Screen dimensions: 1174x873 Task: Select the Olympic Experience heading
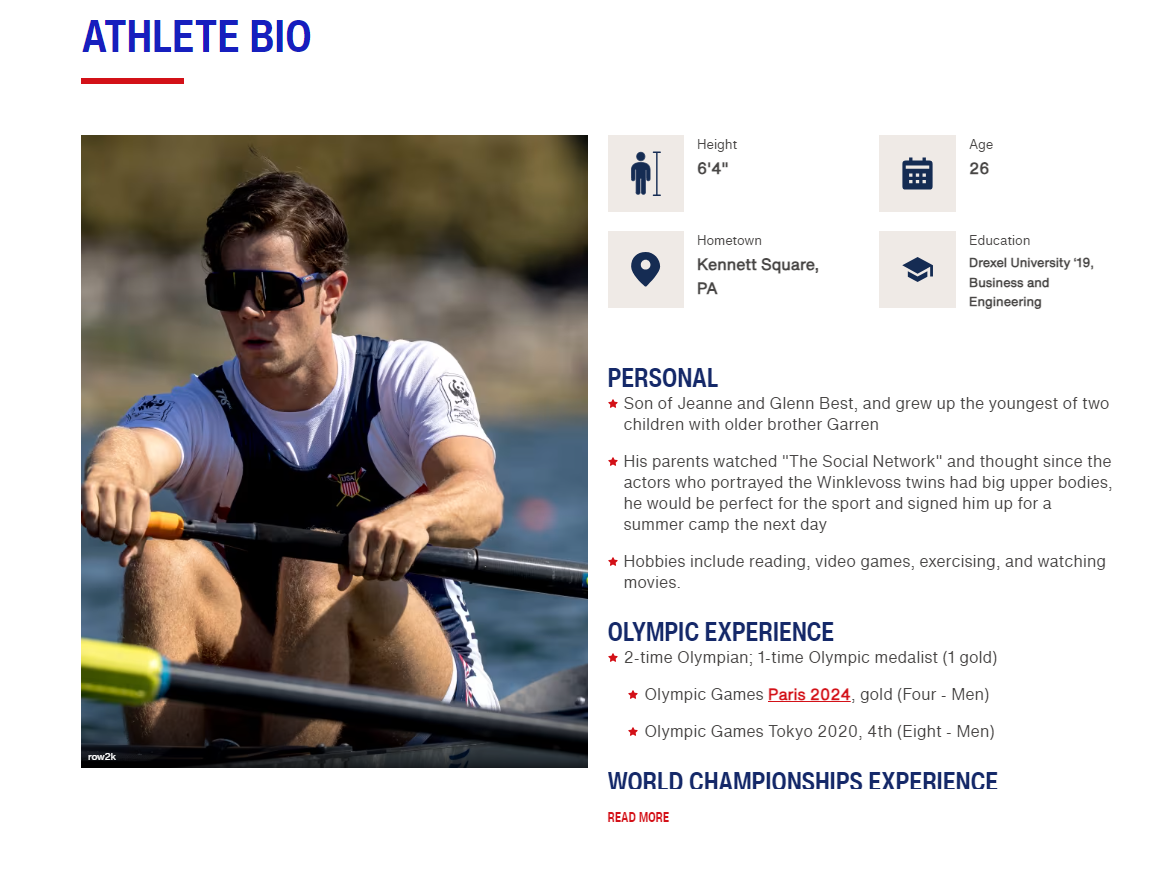(720, 632)
